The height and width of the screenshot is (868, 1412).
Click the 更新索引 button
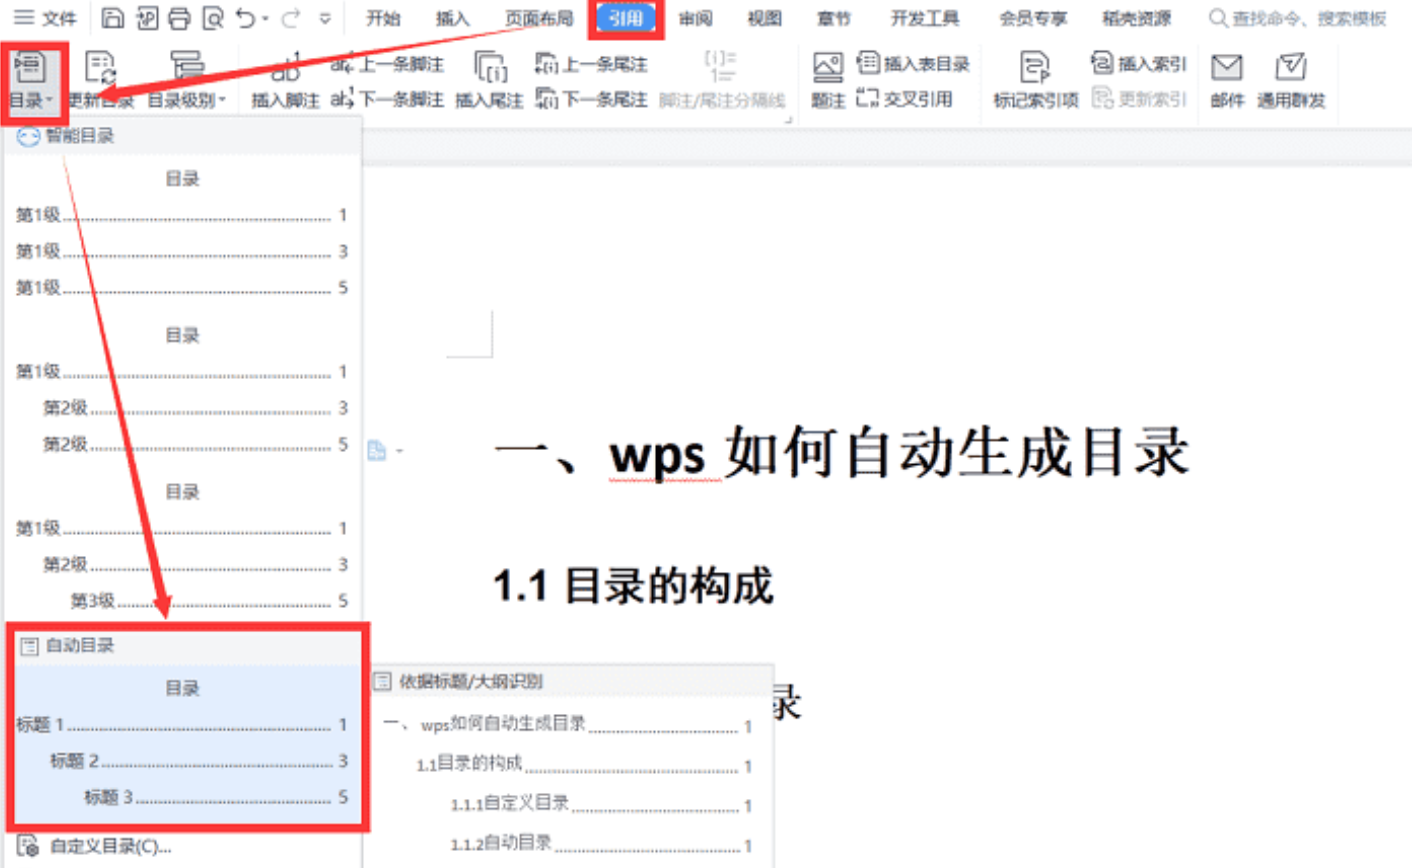1138,99
